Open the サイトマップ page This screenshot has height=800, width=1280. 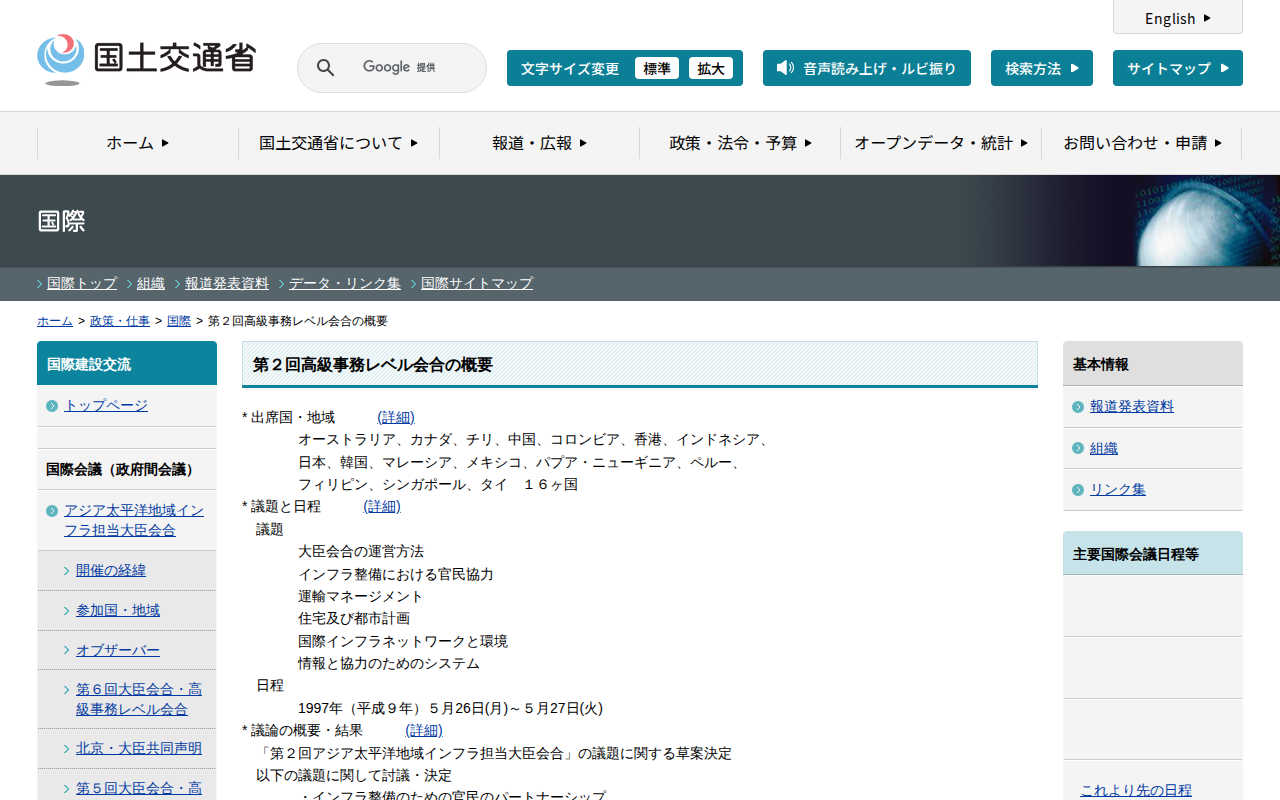coord(1178,68)
